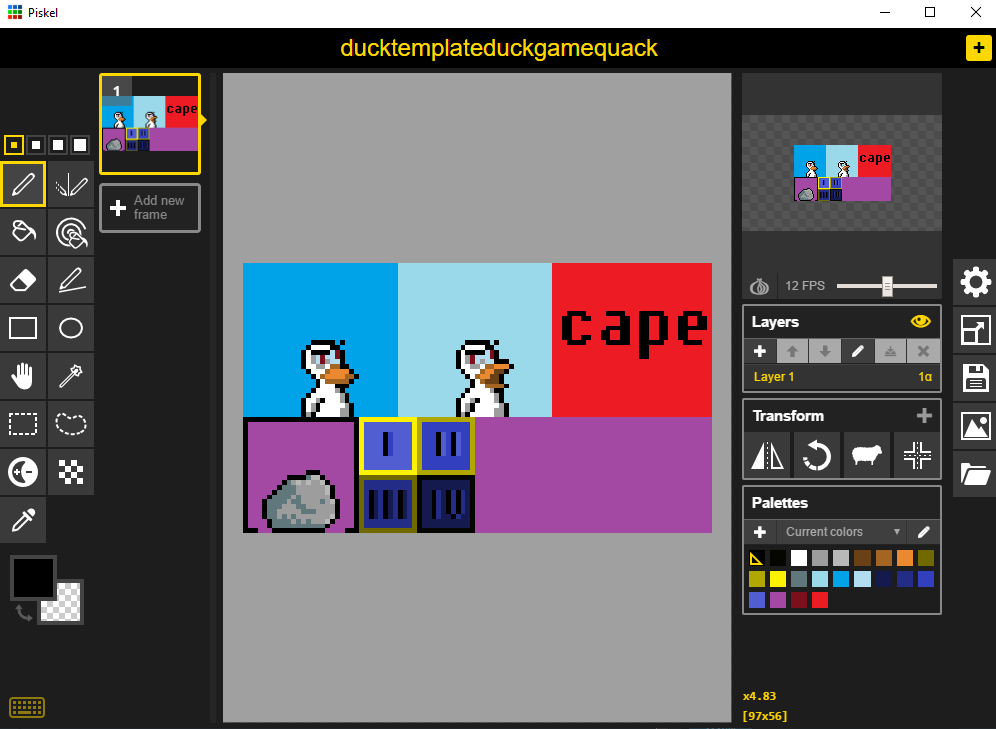Select the Pen tool

(x=23, y=184)
